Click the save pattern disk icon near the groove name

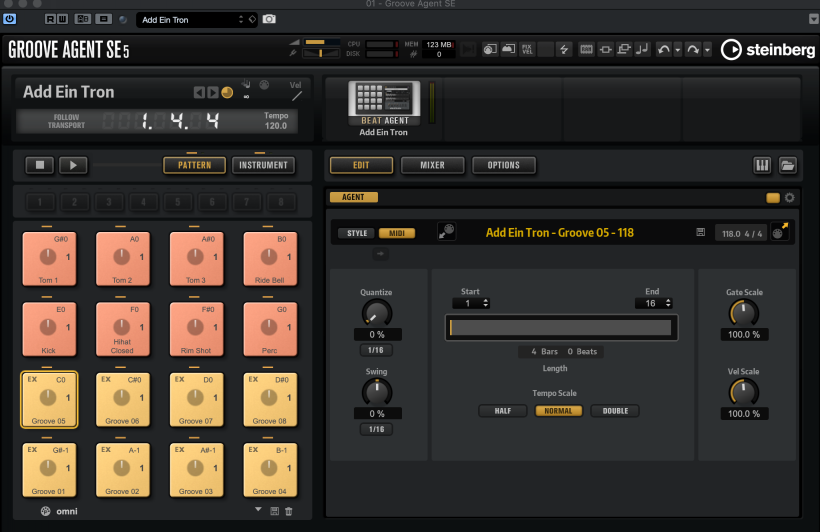click(701, 232)
